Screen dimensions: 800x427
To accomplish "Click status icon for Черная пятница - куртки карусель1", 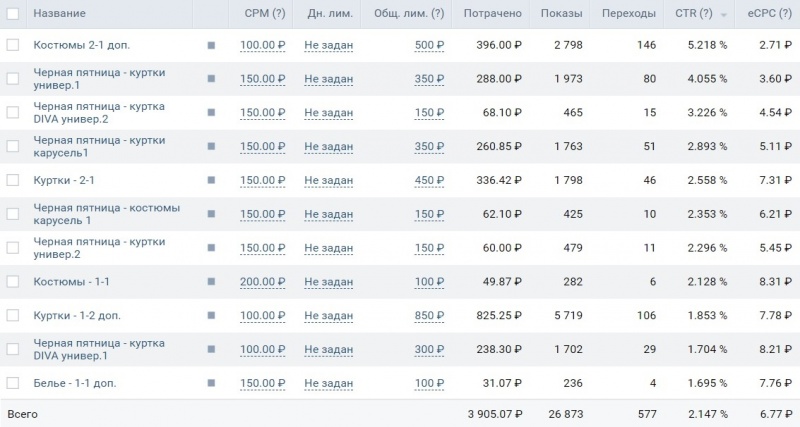I will tap(211, 146).
